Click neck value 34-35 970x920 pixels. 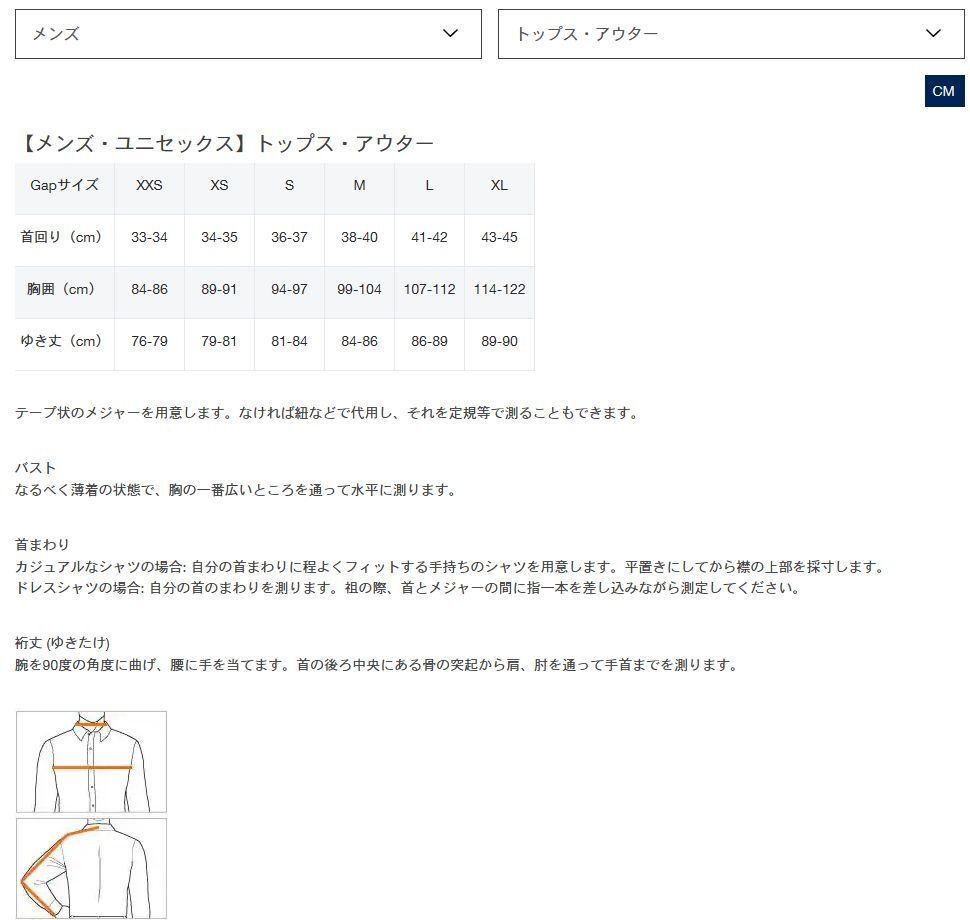click(x=219, y=237)
